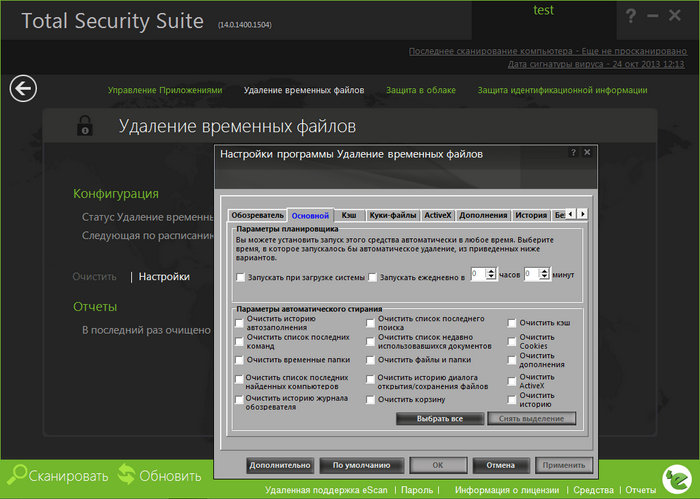Click the минут number field
700x499 pixels.
(x=531, y=274)
